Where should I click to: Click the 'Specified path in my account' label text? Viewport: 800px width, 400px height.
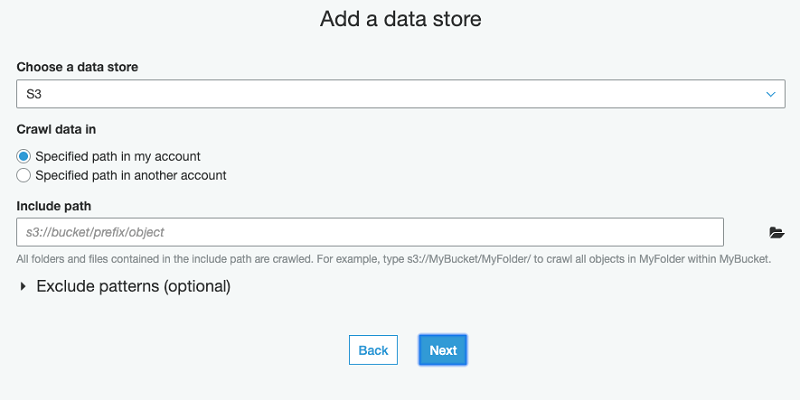coord(118,157)
